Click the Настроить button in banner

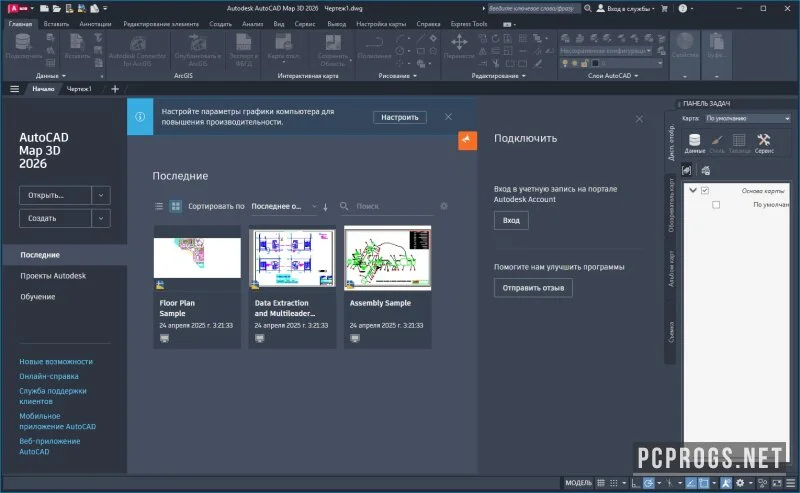pyautogui.click(x=399, y=117)
